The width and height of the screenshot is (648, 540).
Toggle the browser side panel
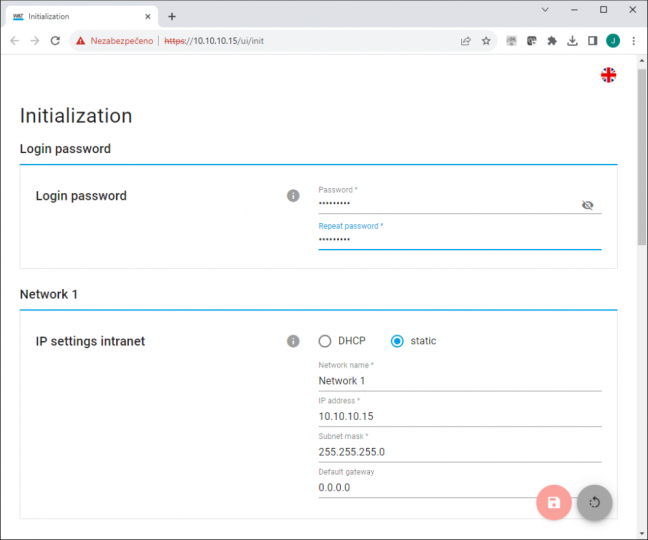click(x=592, y=40)
